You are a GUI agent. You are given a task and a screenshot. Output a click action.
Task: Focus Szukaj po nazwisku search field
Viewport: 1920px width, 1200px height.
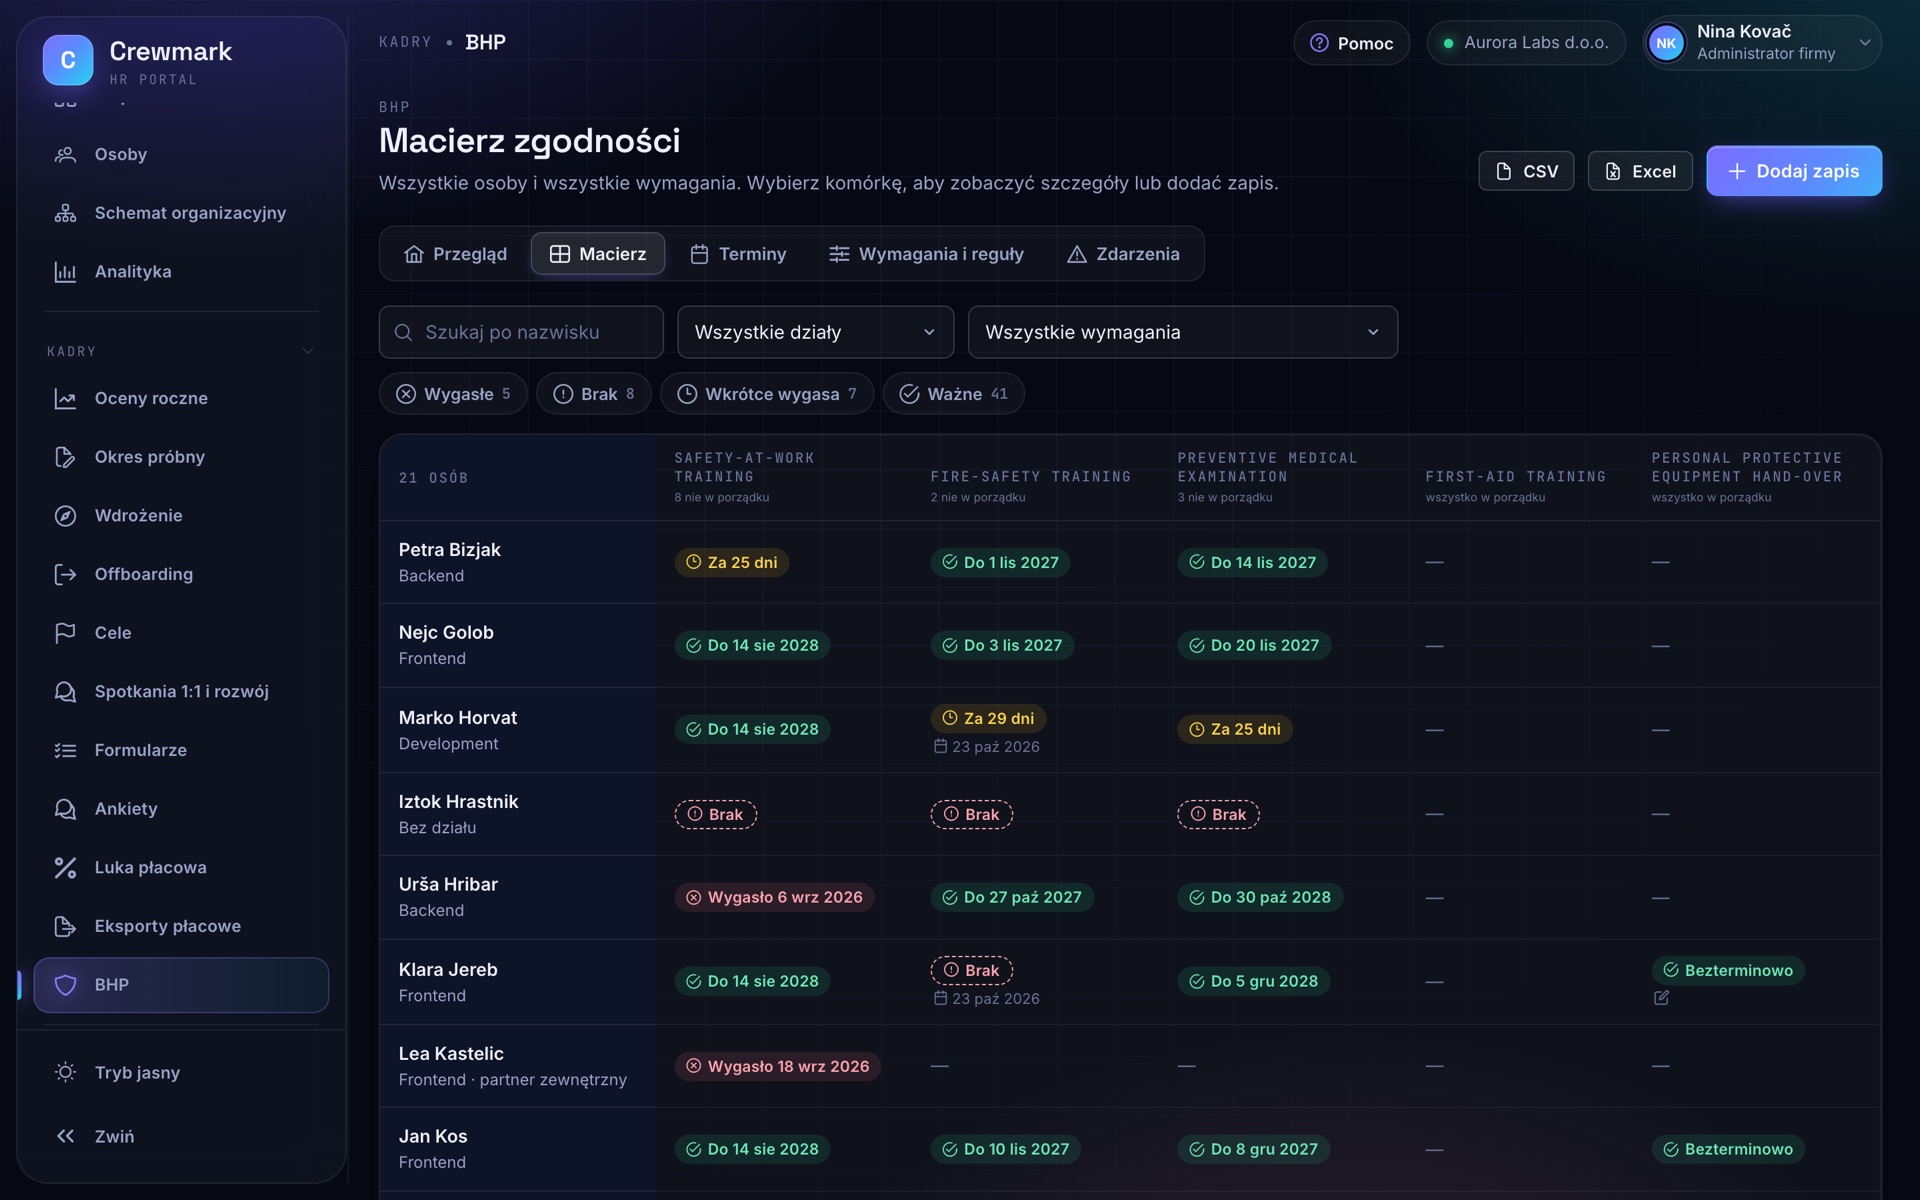coord(521,332)
